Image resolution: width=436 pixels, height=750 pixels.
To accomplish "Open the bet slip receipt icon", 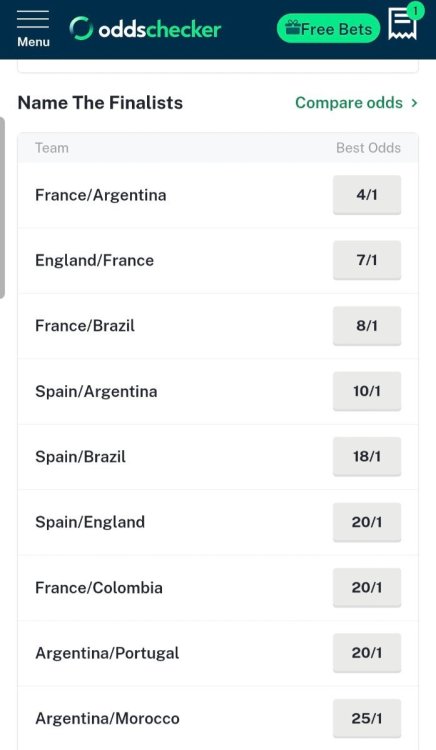I will 403,23.
